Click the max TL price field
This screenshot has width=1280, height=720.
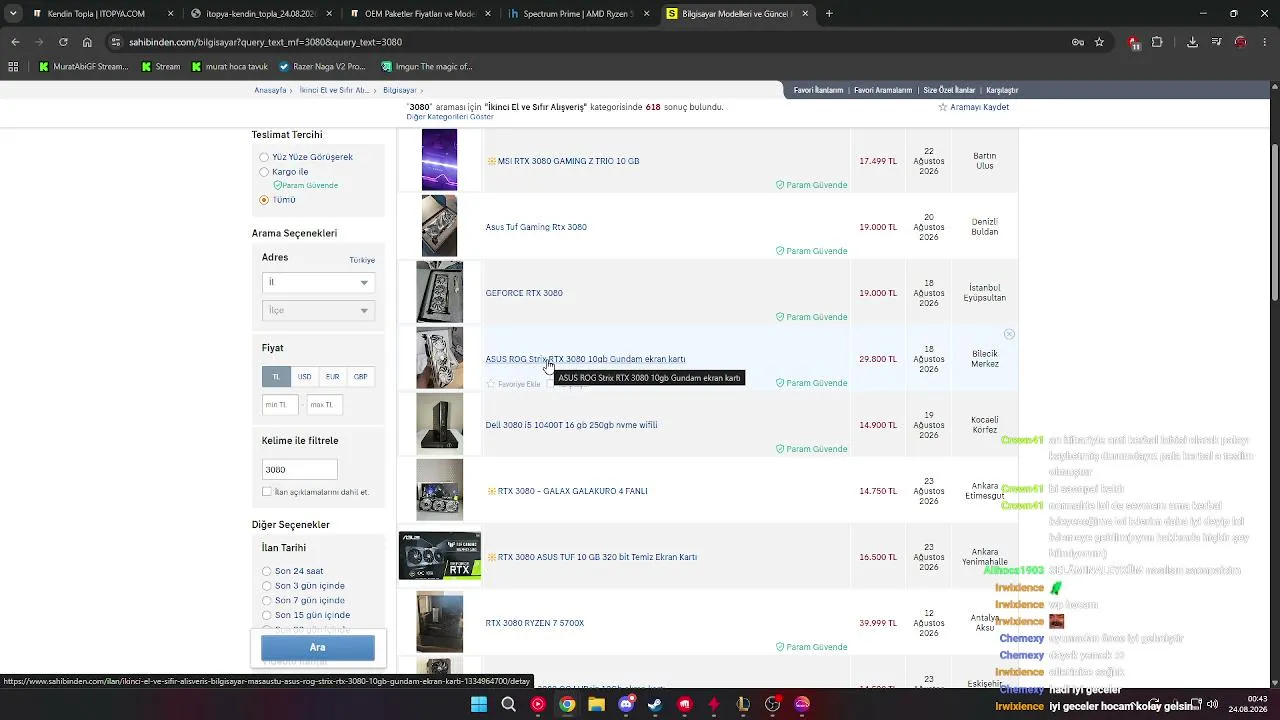[x=325, y=405]
